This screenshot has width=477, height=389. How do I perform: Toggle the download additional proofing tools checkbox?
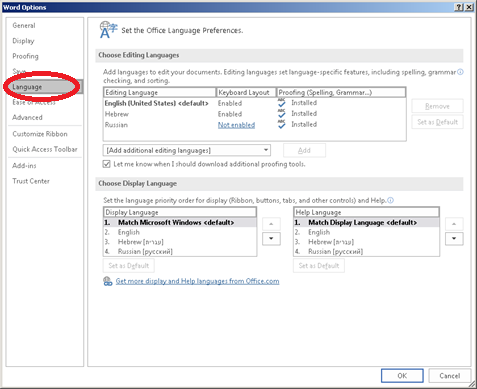point(106,164)
